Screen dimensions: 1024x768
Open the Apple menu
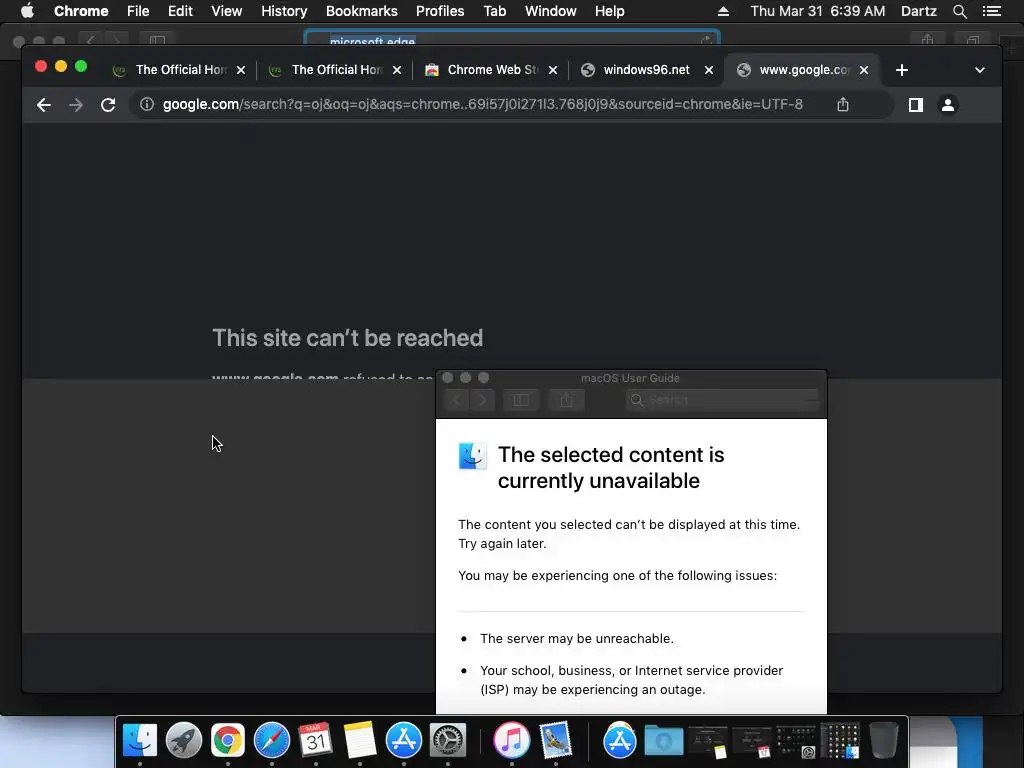[x=27, y=11]
